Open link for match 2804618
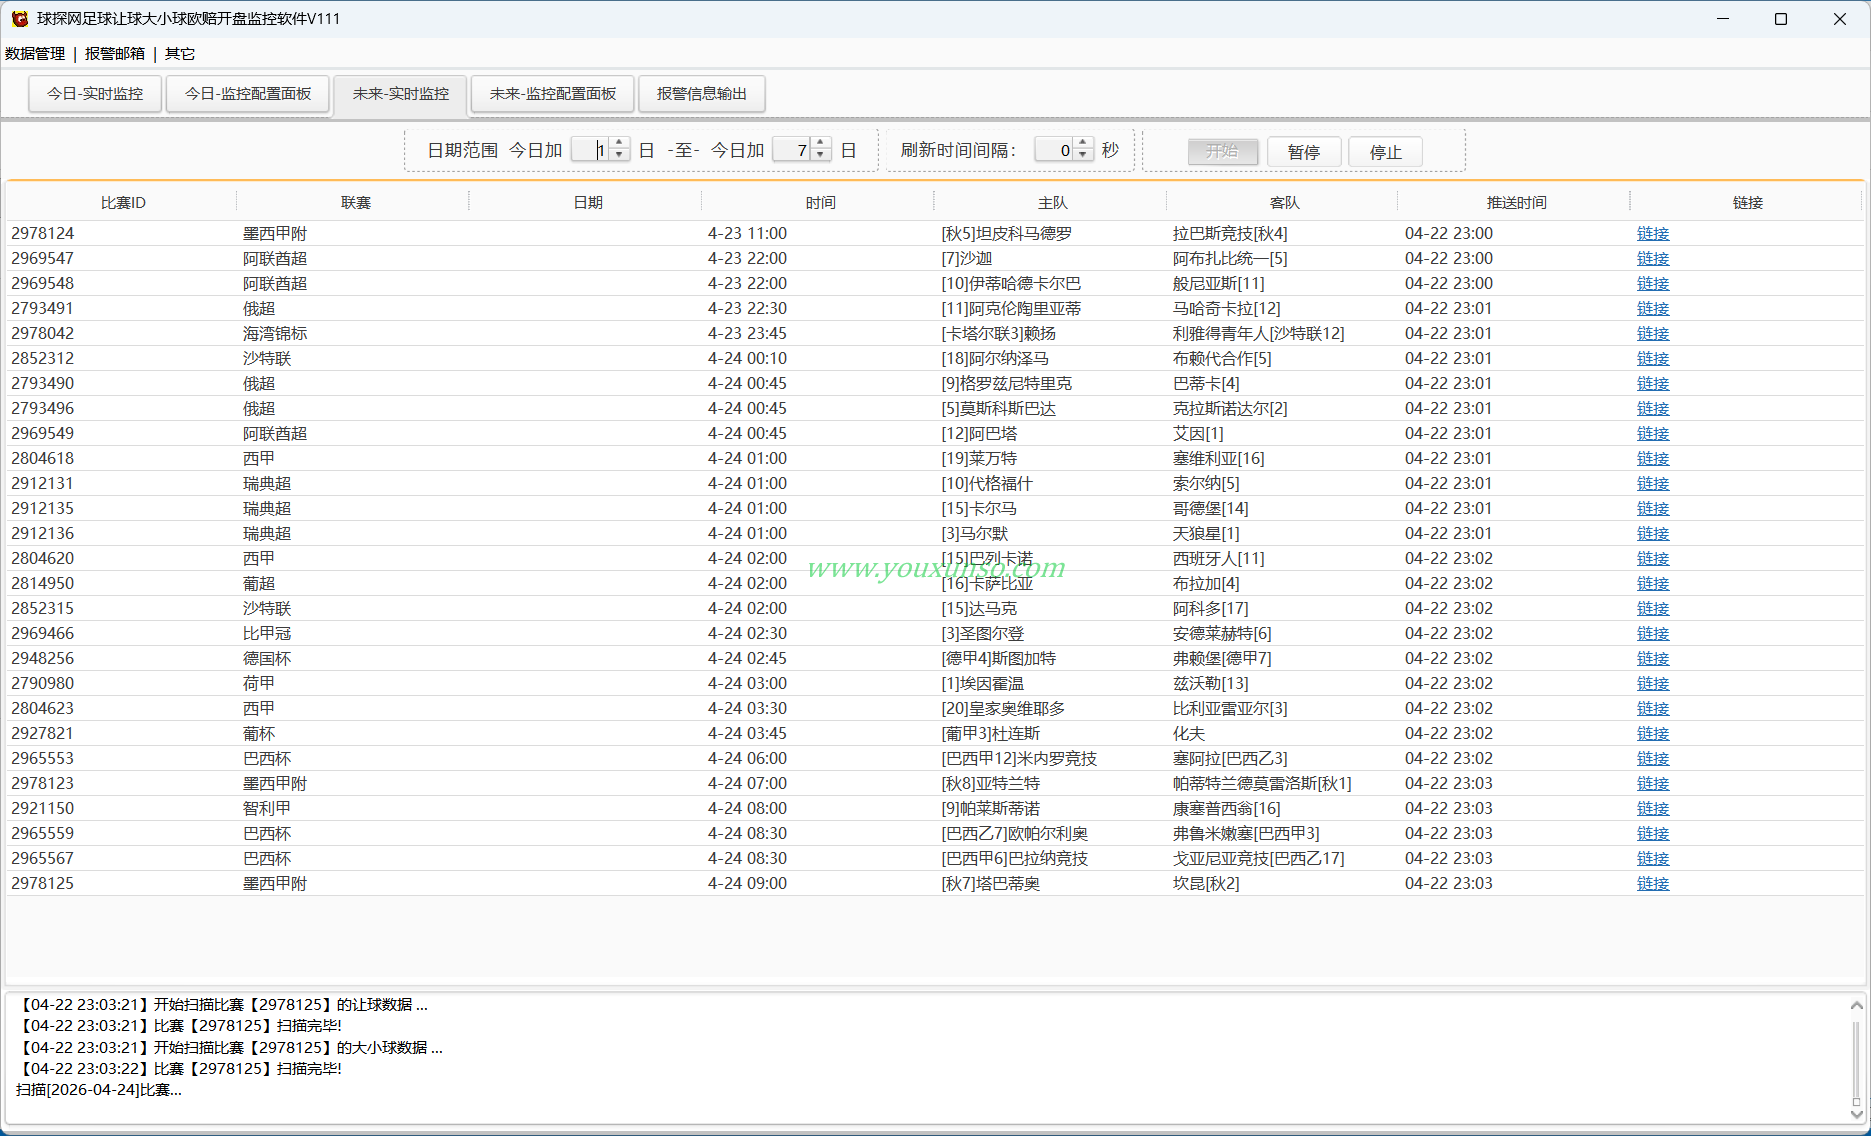Image resolution: width=1871 pixels, height=1136 pixels. point(1653,459)
